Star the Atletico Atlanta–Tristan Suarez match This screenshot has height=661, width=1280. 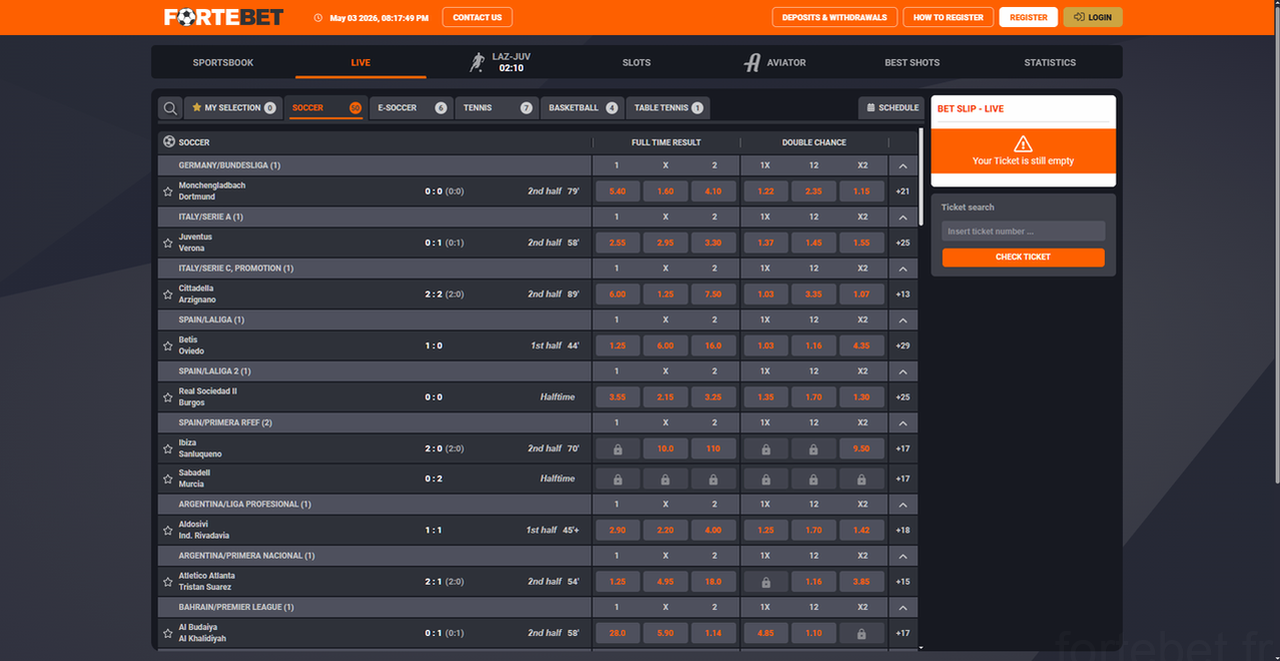click(168, 582)
